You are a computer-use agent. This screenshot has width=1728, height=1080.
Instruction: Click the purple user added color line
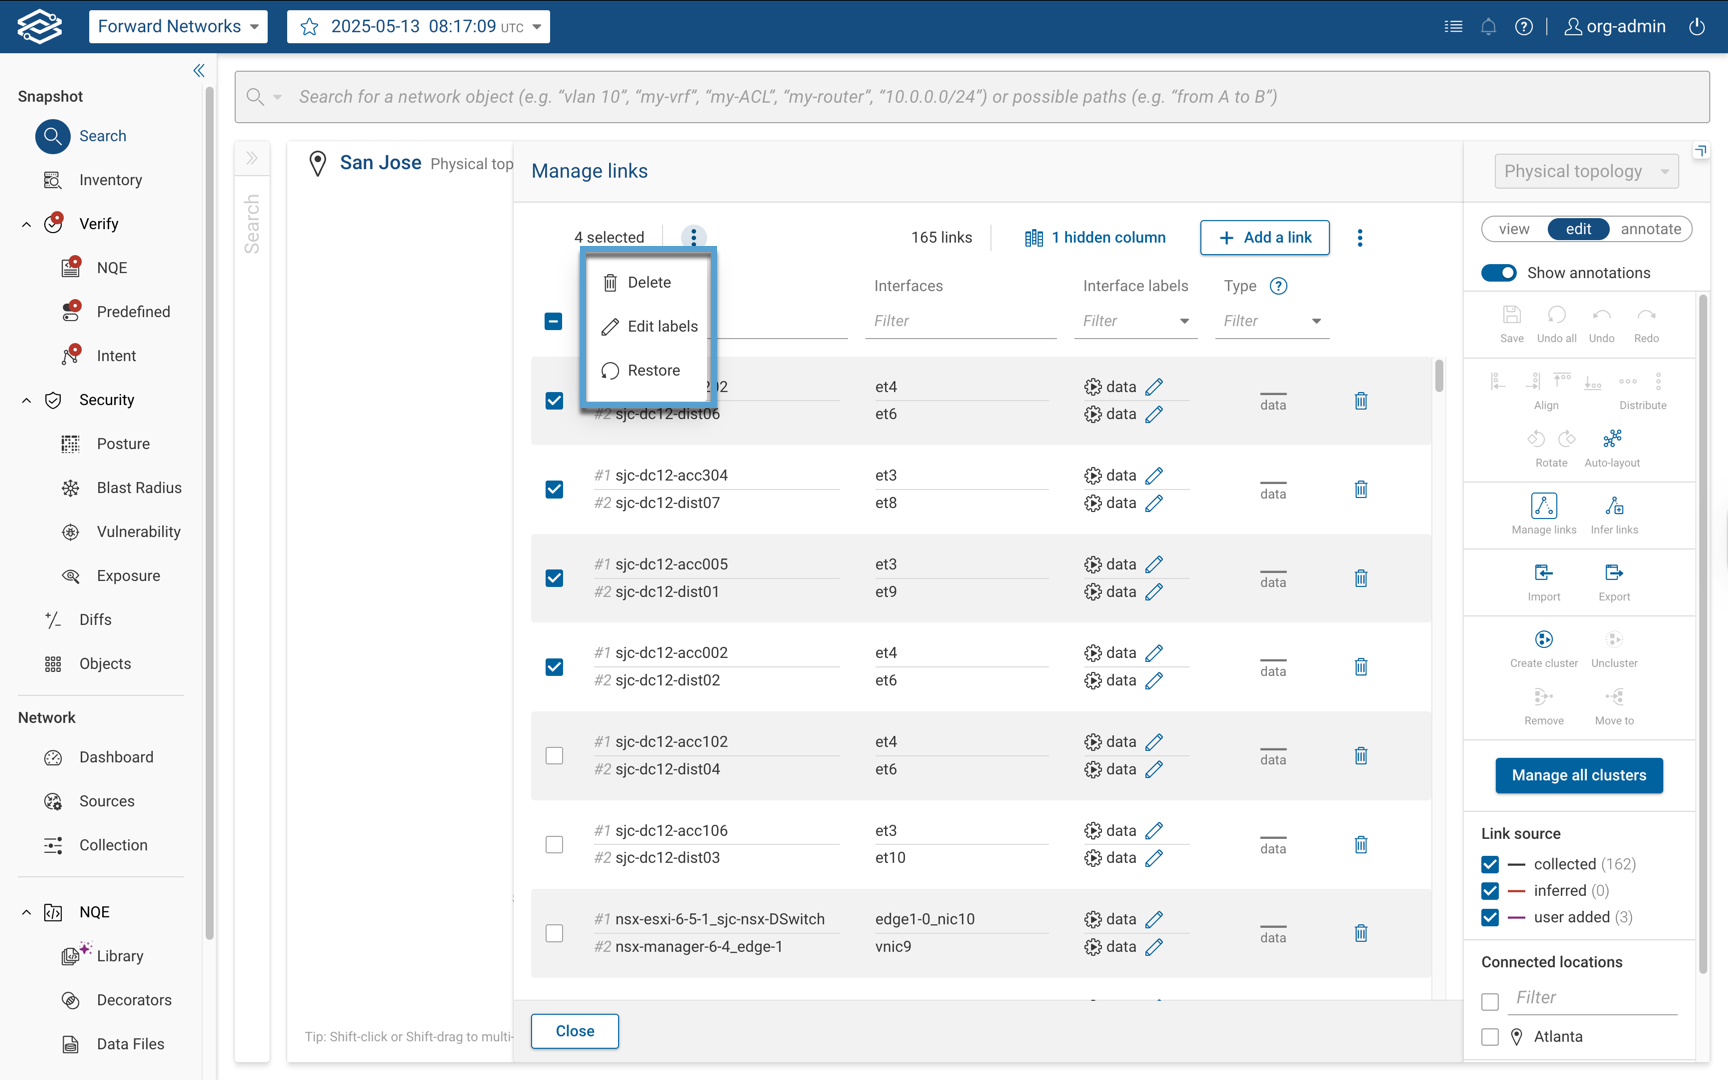coord(1515,917)
